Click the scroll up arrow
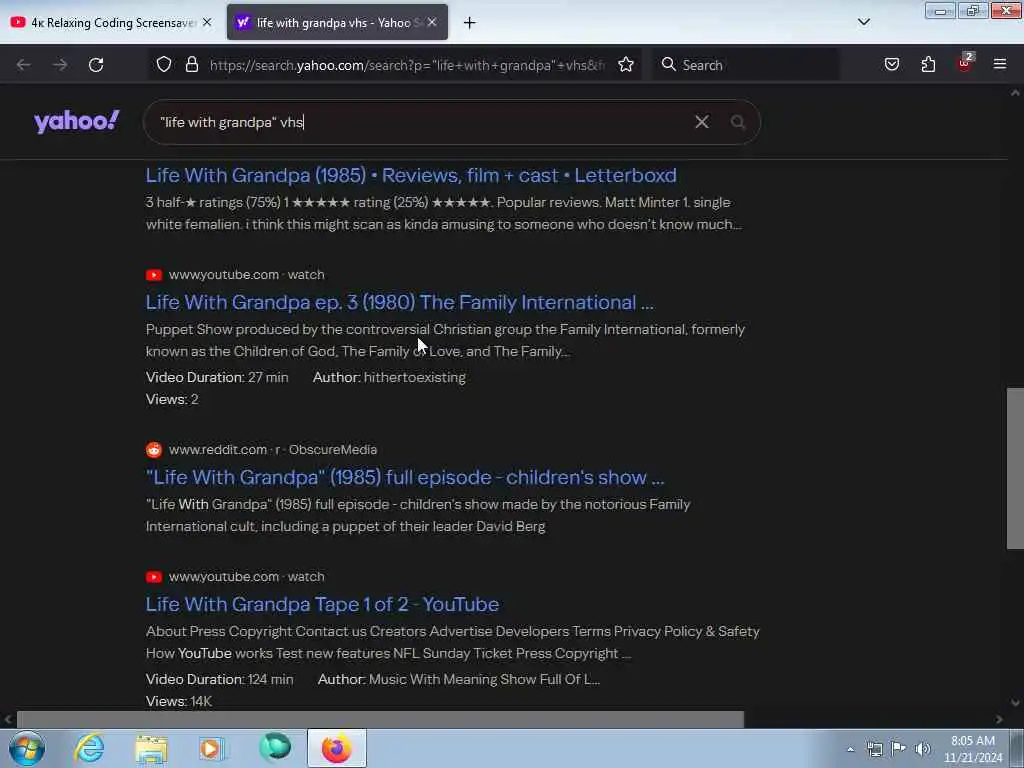The image size is (1024, 768). (1015, 93)
